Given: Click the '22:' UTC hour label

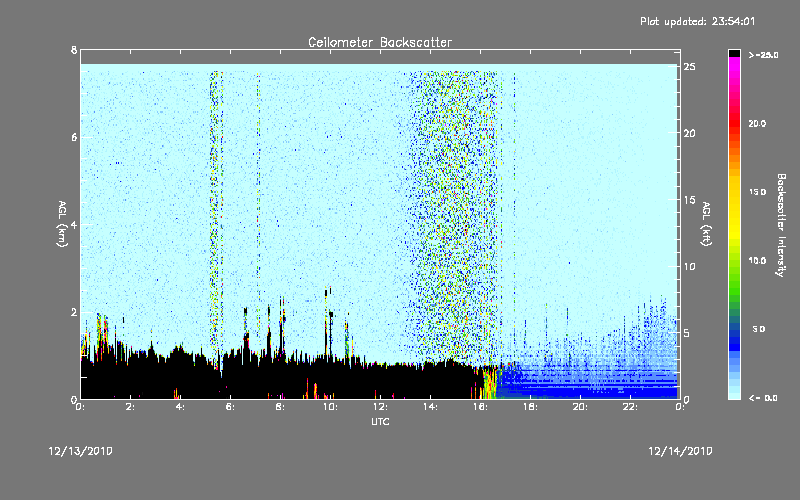Looking at the screenshot, I should click(631, 407).
